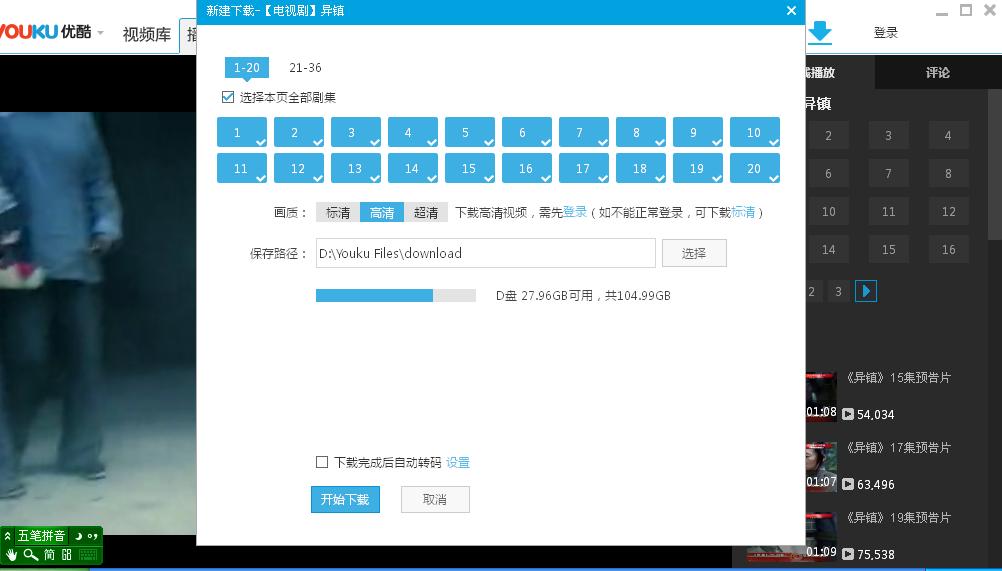Play episode 4 in side panel
The height and width of the screenshot is (571, 1002).
(x=948, y=135)
